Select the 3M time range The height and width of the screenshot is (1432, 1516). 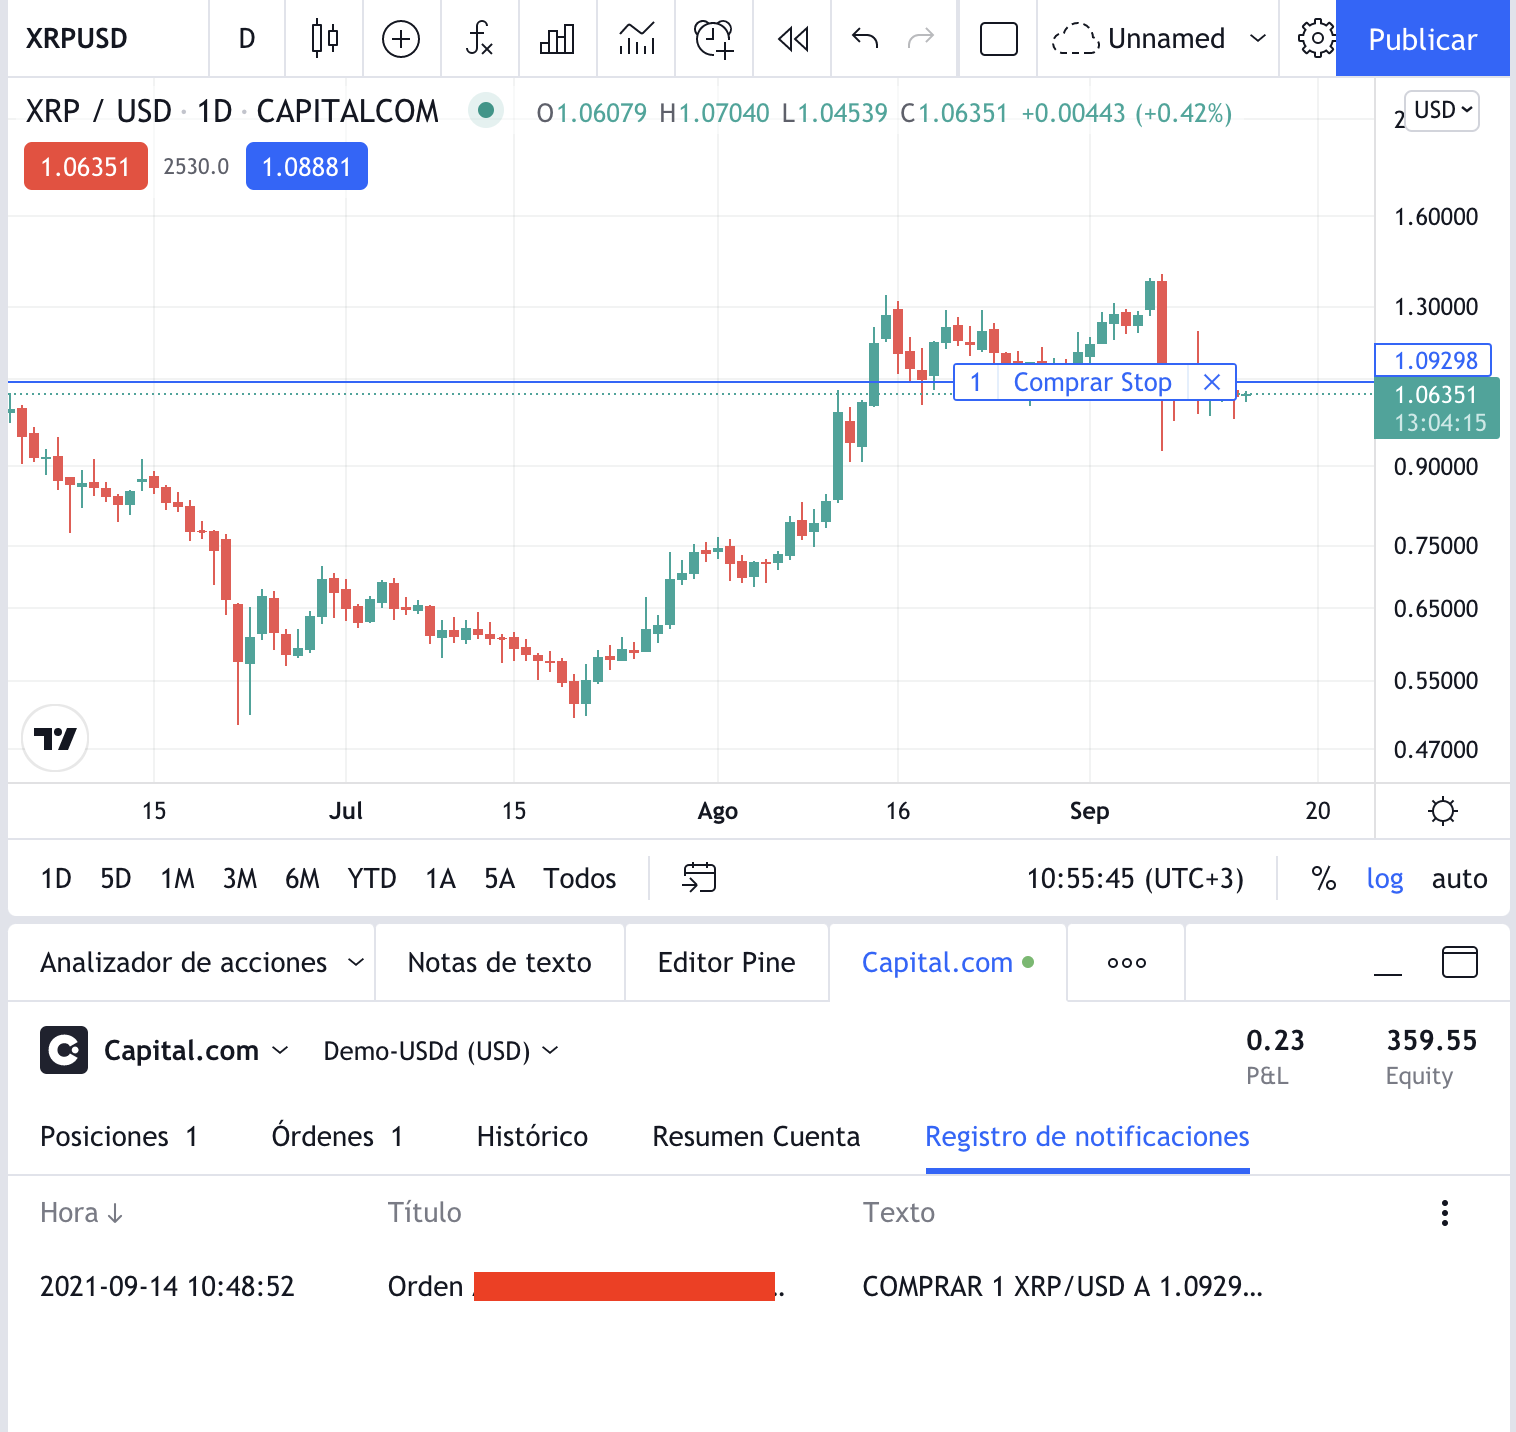pos(240,878)
